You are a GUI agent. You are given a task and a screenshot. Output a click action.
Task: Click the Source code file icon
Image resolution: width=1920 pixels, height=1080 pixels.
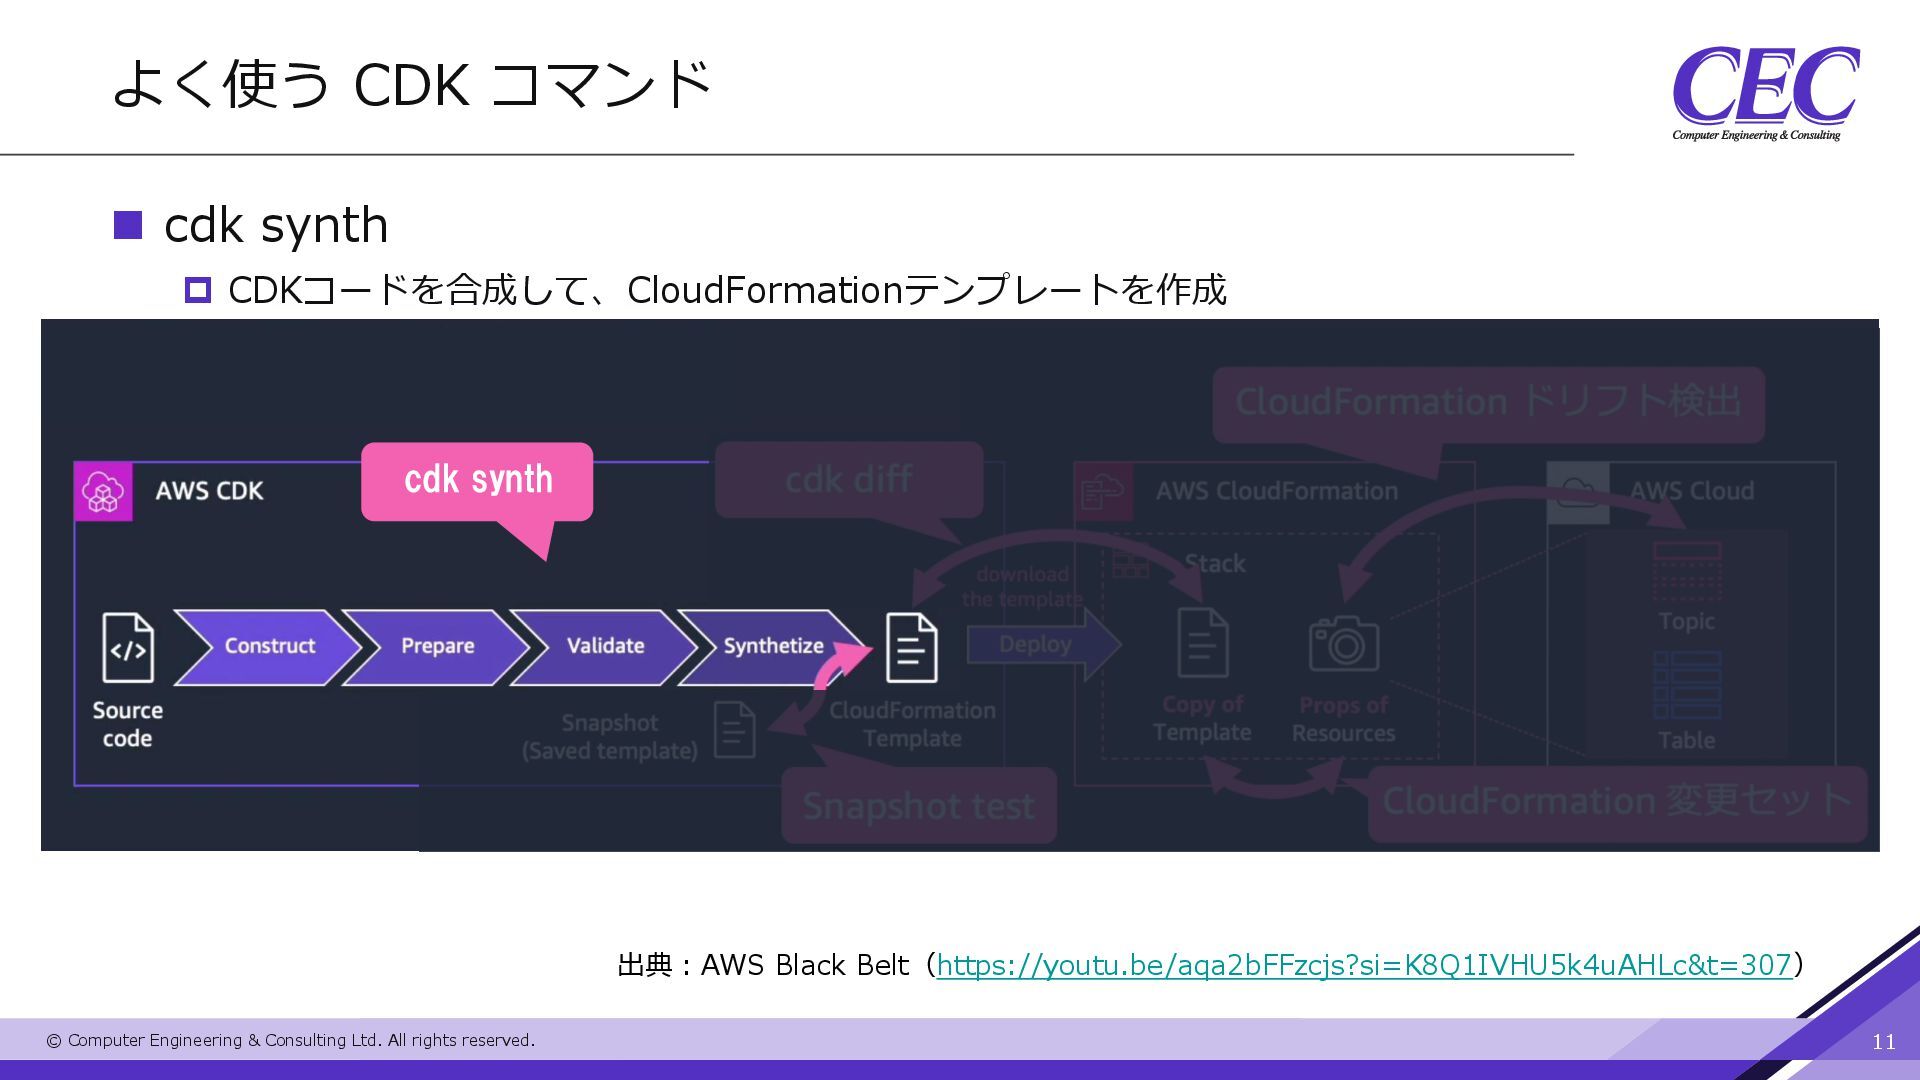(128, 648)
